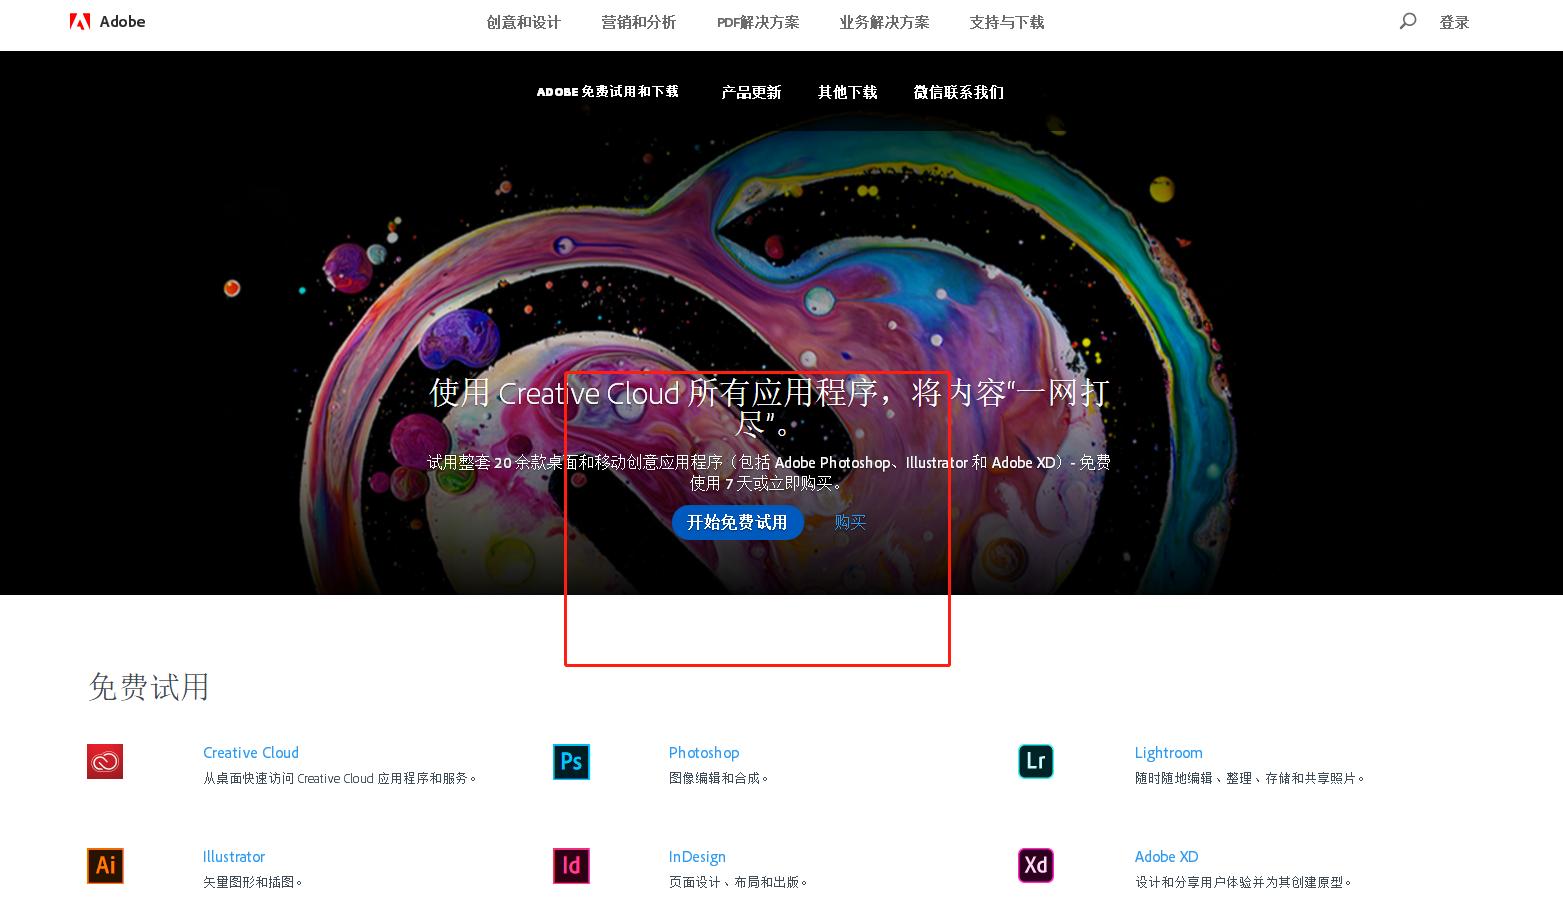Click the Adobe logo icon
Image resolution: width=1563 pixels, height=902 pixels.
tap(78, 21)
